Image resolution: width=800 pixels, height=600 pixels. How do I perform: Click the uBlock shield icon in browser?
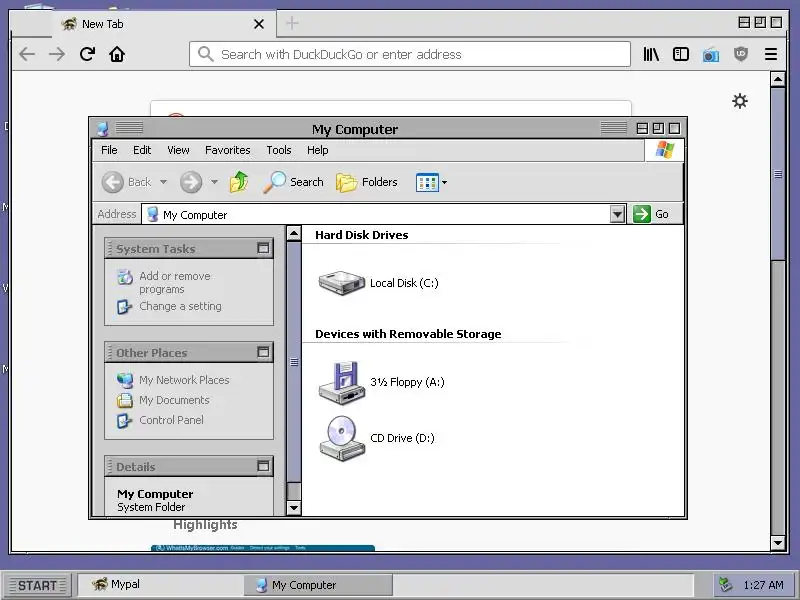(741, 54)
